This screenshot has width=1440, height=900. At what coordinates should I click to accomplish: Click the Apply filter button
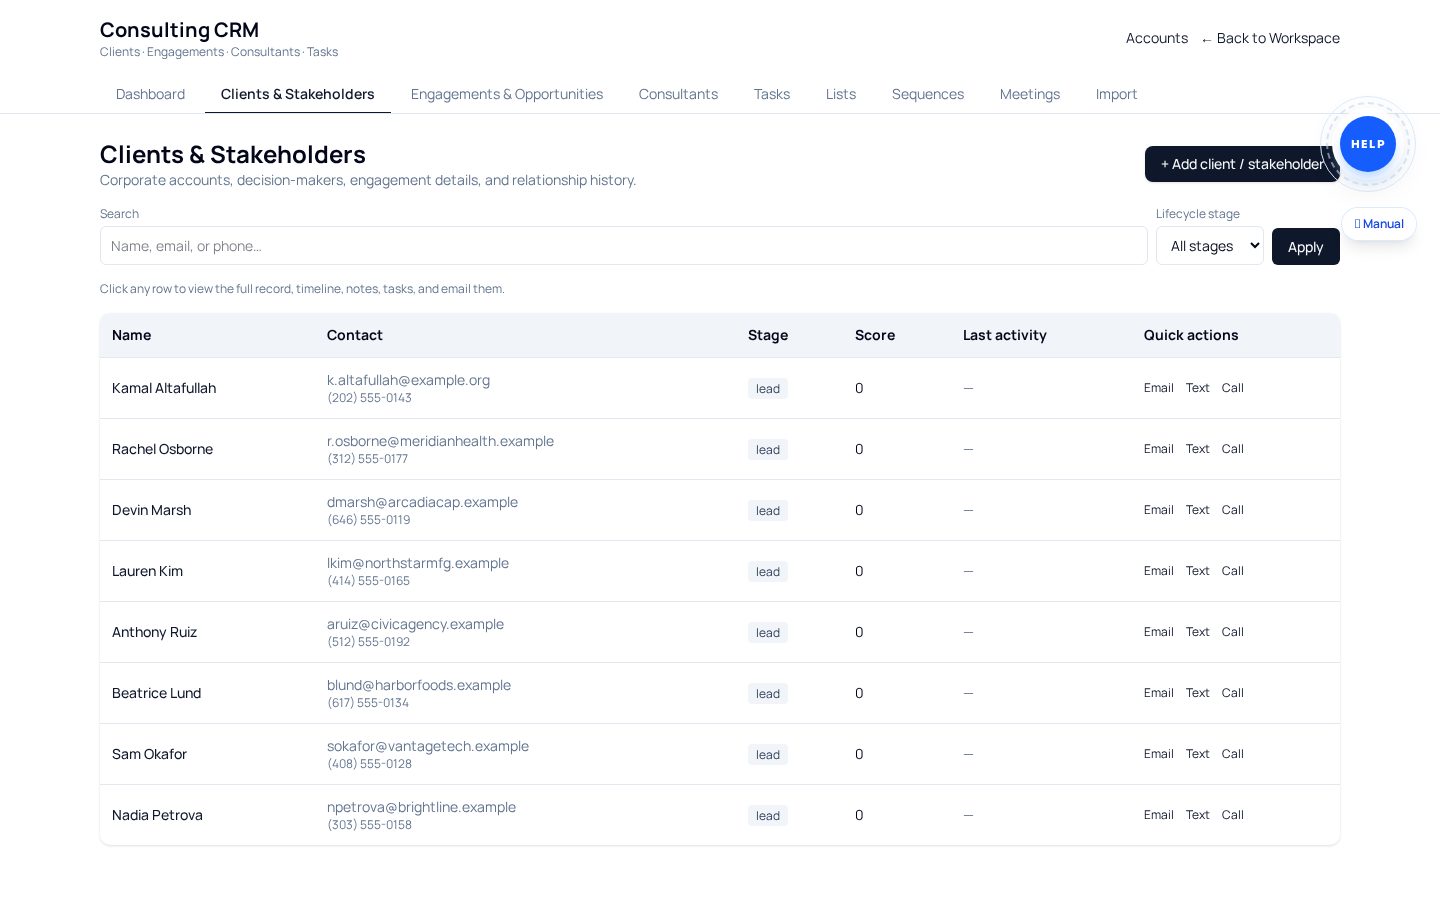[x=1306, y=247]
